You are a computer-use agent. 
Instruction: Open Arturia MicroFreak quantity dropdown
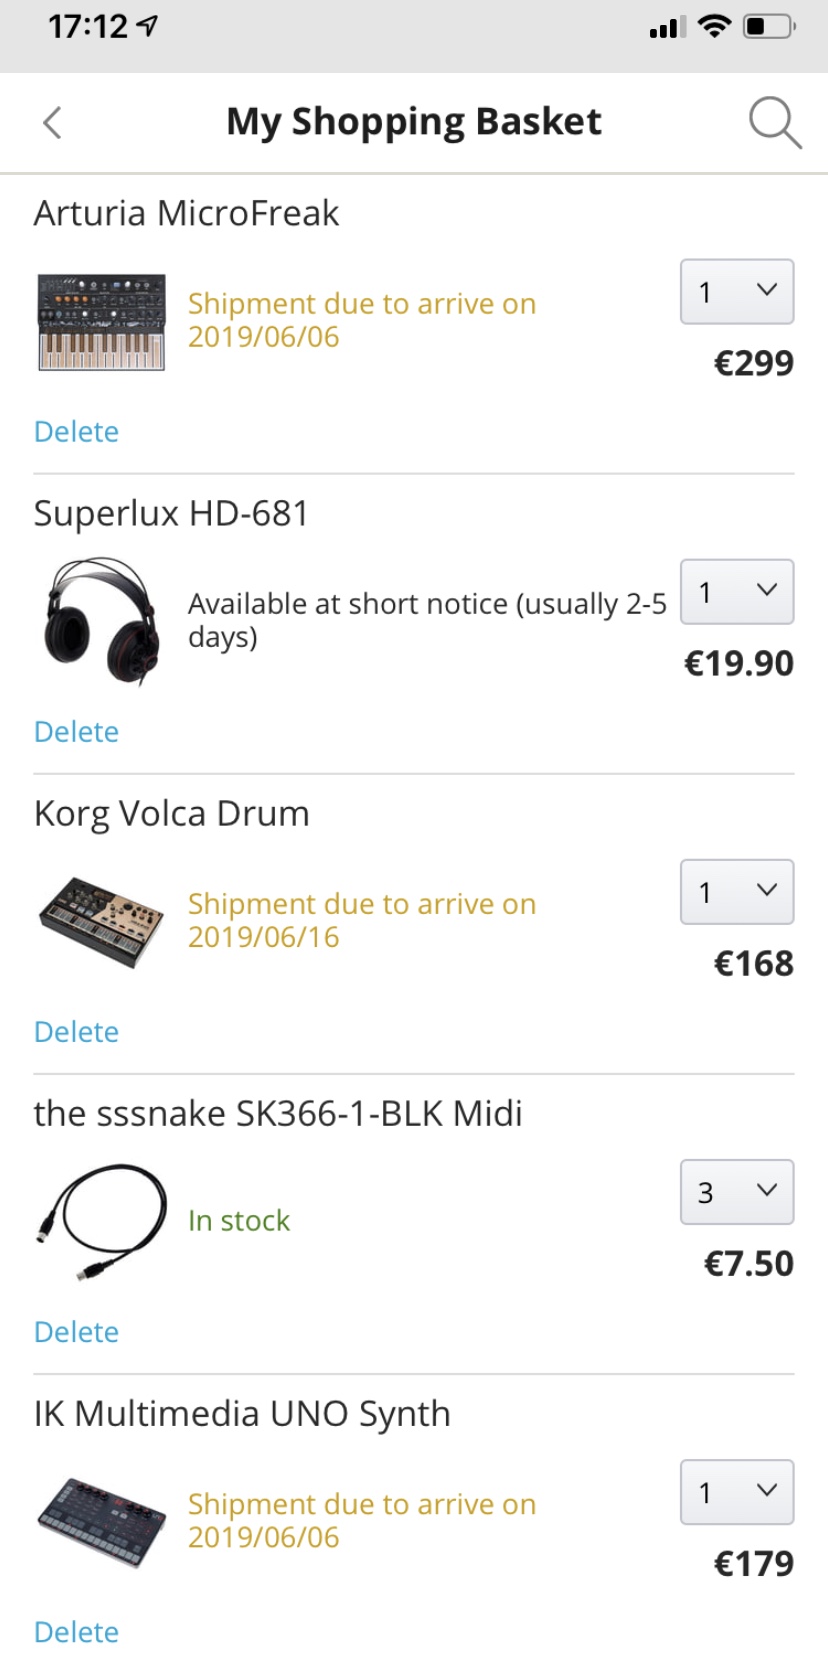(x=737, y=292)
